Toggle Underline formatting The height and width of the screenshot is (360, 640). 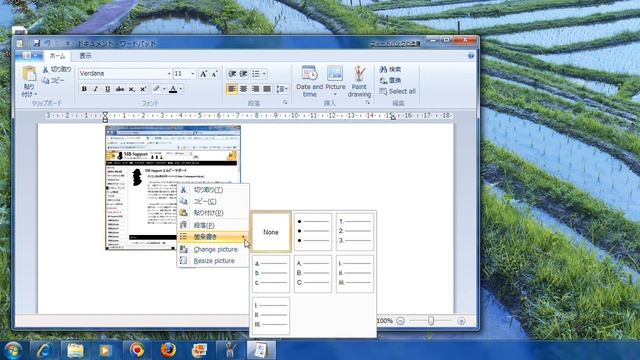coord(108,89)
